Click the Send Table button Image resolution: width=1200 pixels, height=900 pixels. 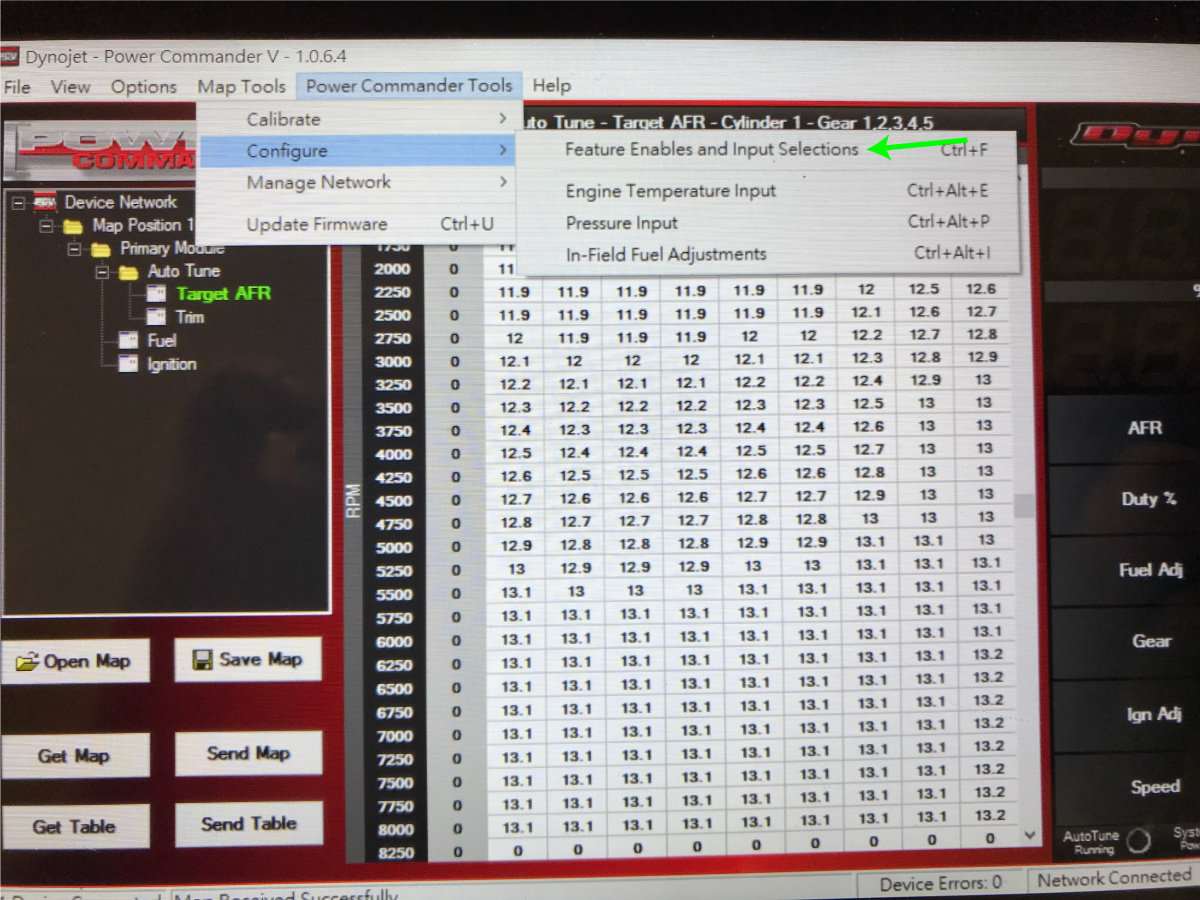249,824
